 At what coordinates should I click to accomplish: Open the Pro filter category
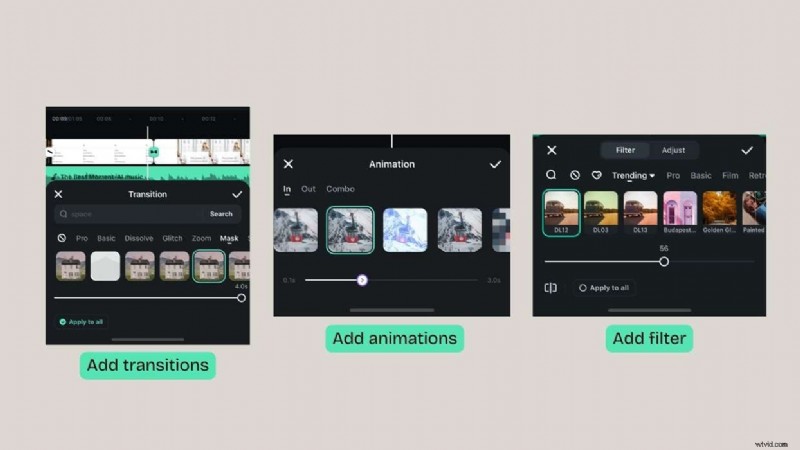pyautogui.click(x=673, y=176)
